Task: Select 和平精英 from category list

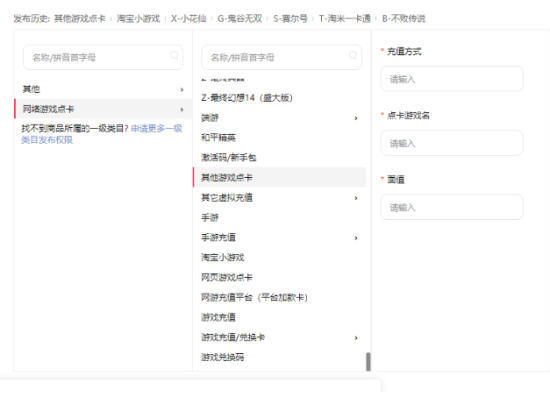Action: [x=218, y=138]
